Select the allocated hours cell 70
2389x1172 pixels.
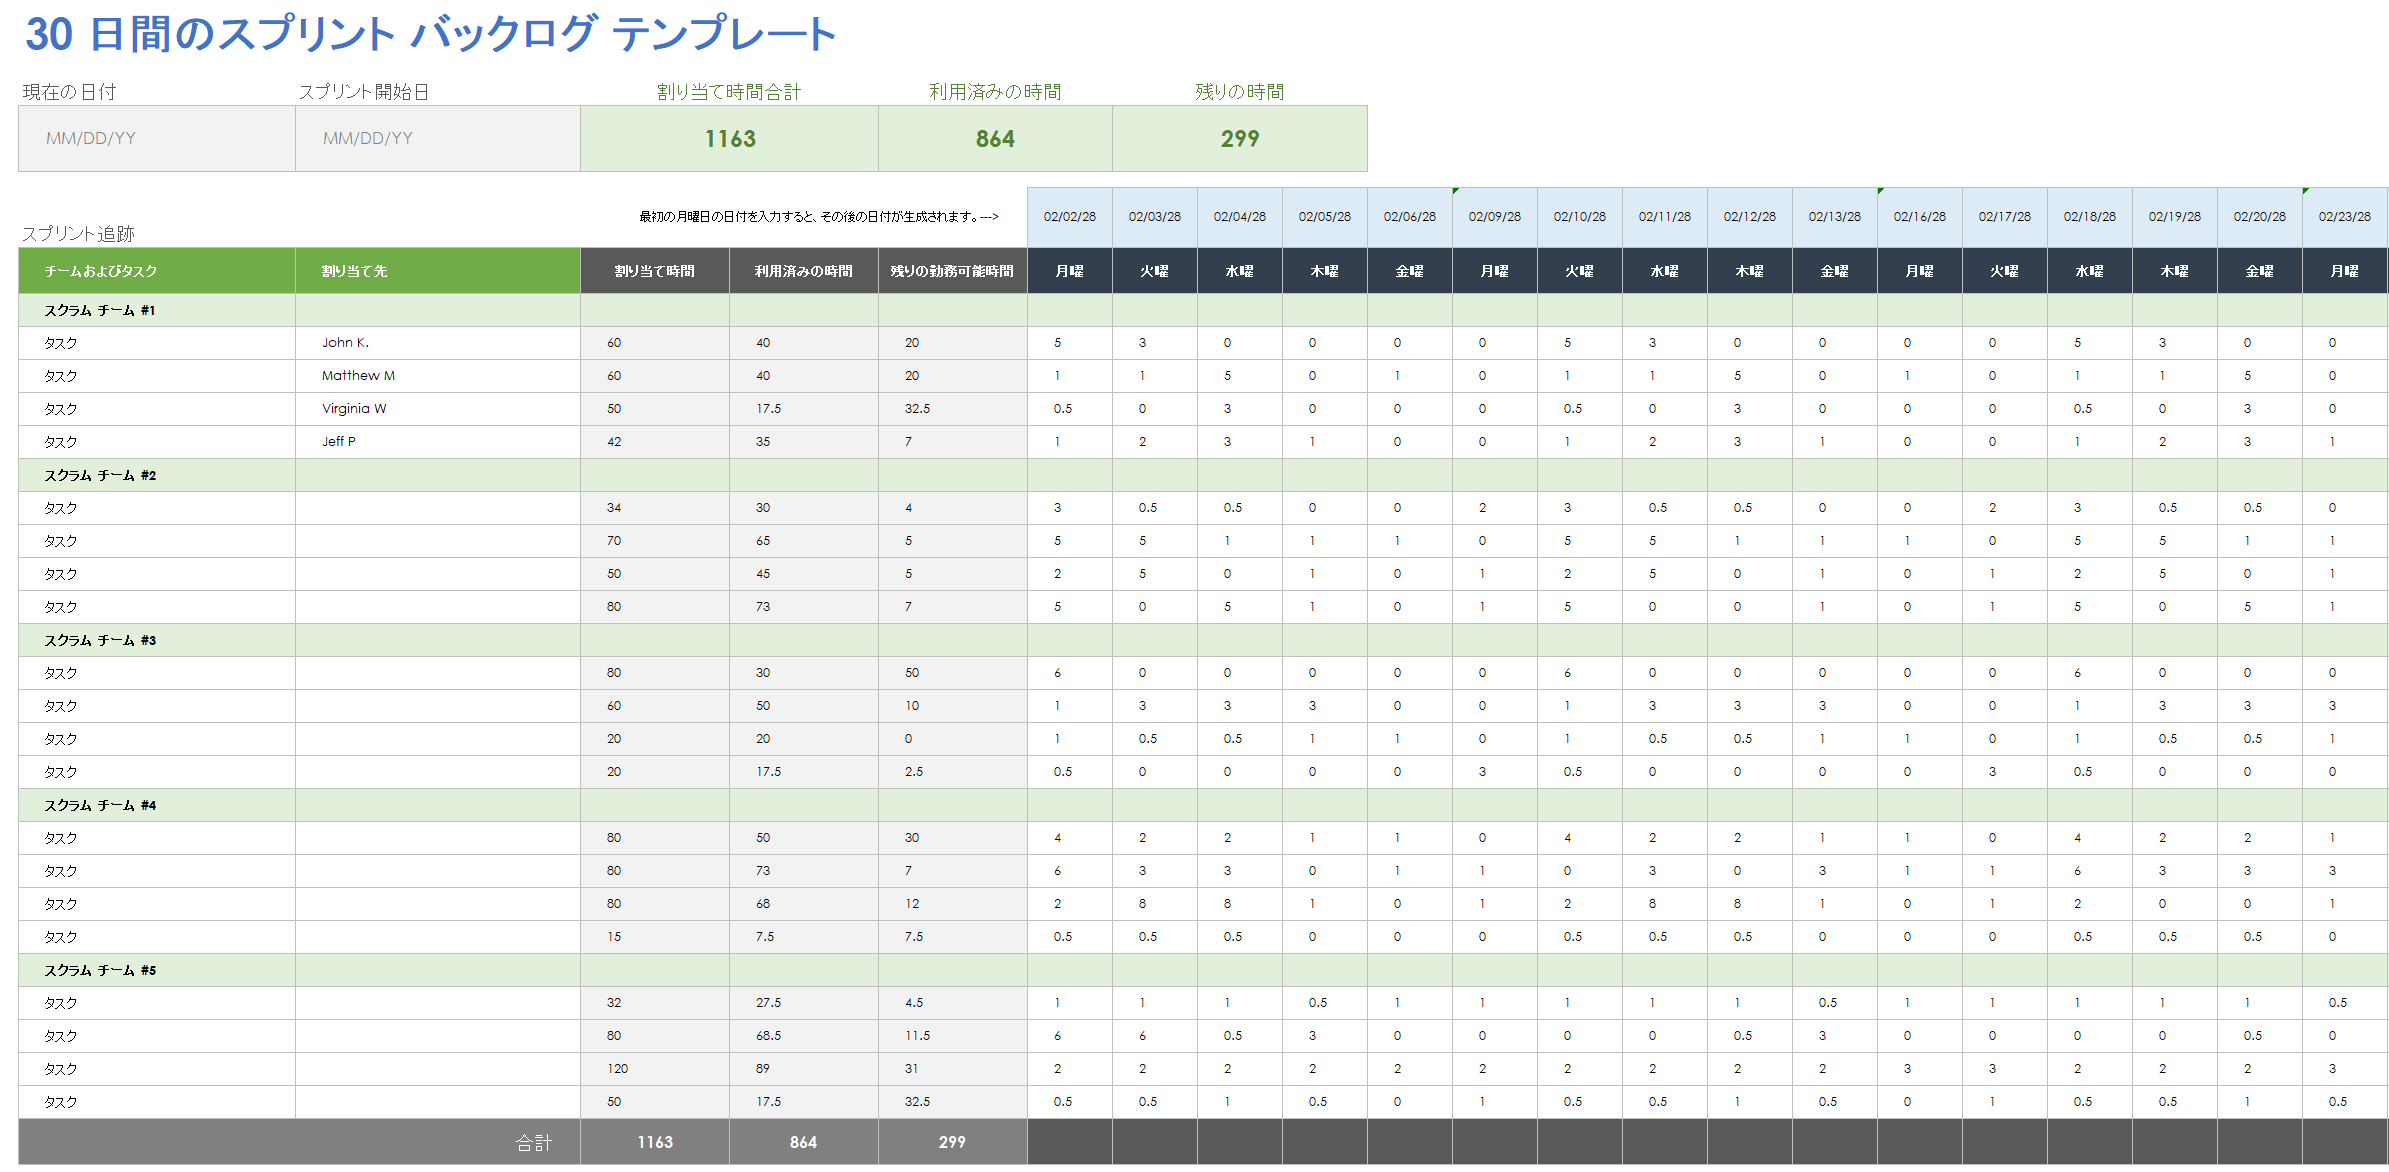(x=655, y=541)
